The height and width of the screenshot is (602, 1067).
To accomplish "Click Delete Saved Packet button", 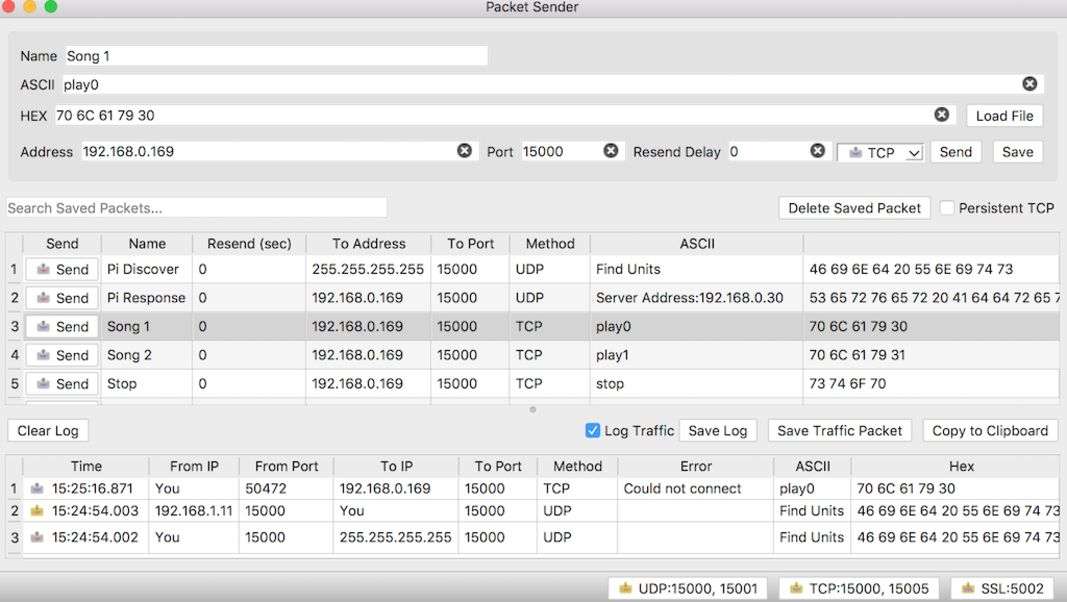I will pos(854,208).
